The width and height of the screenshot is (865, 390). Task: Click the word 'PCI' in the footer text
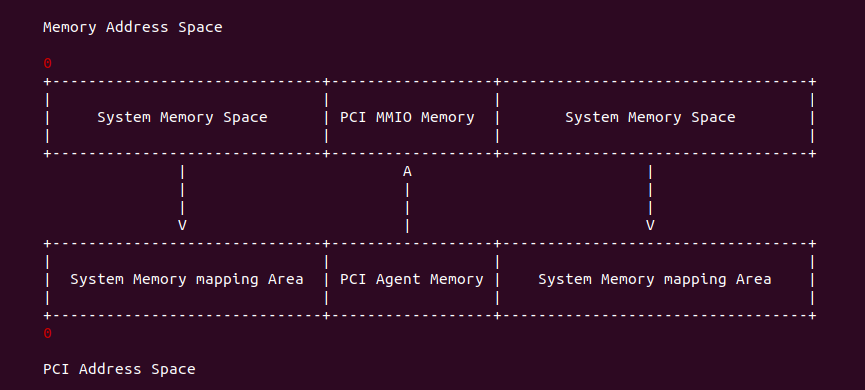56,369
